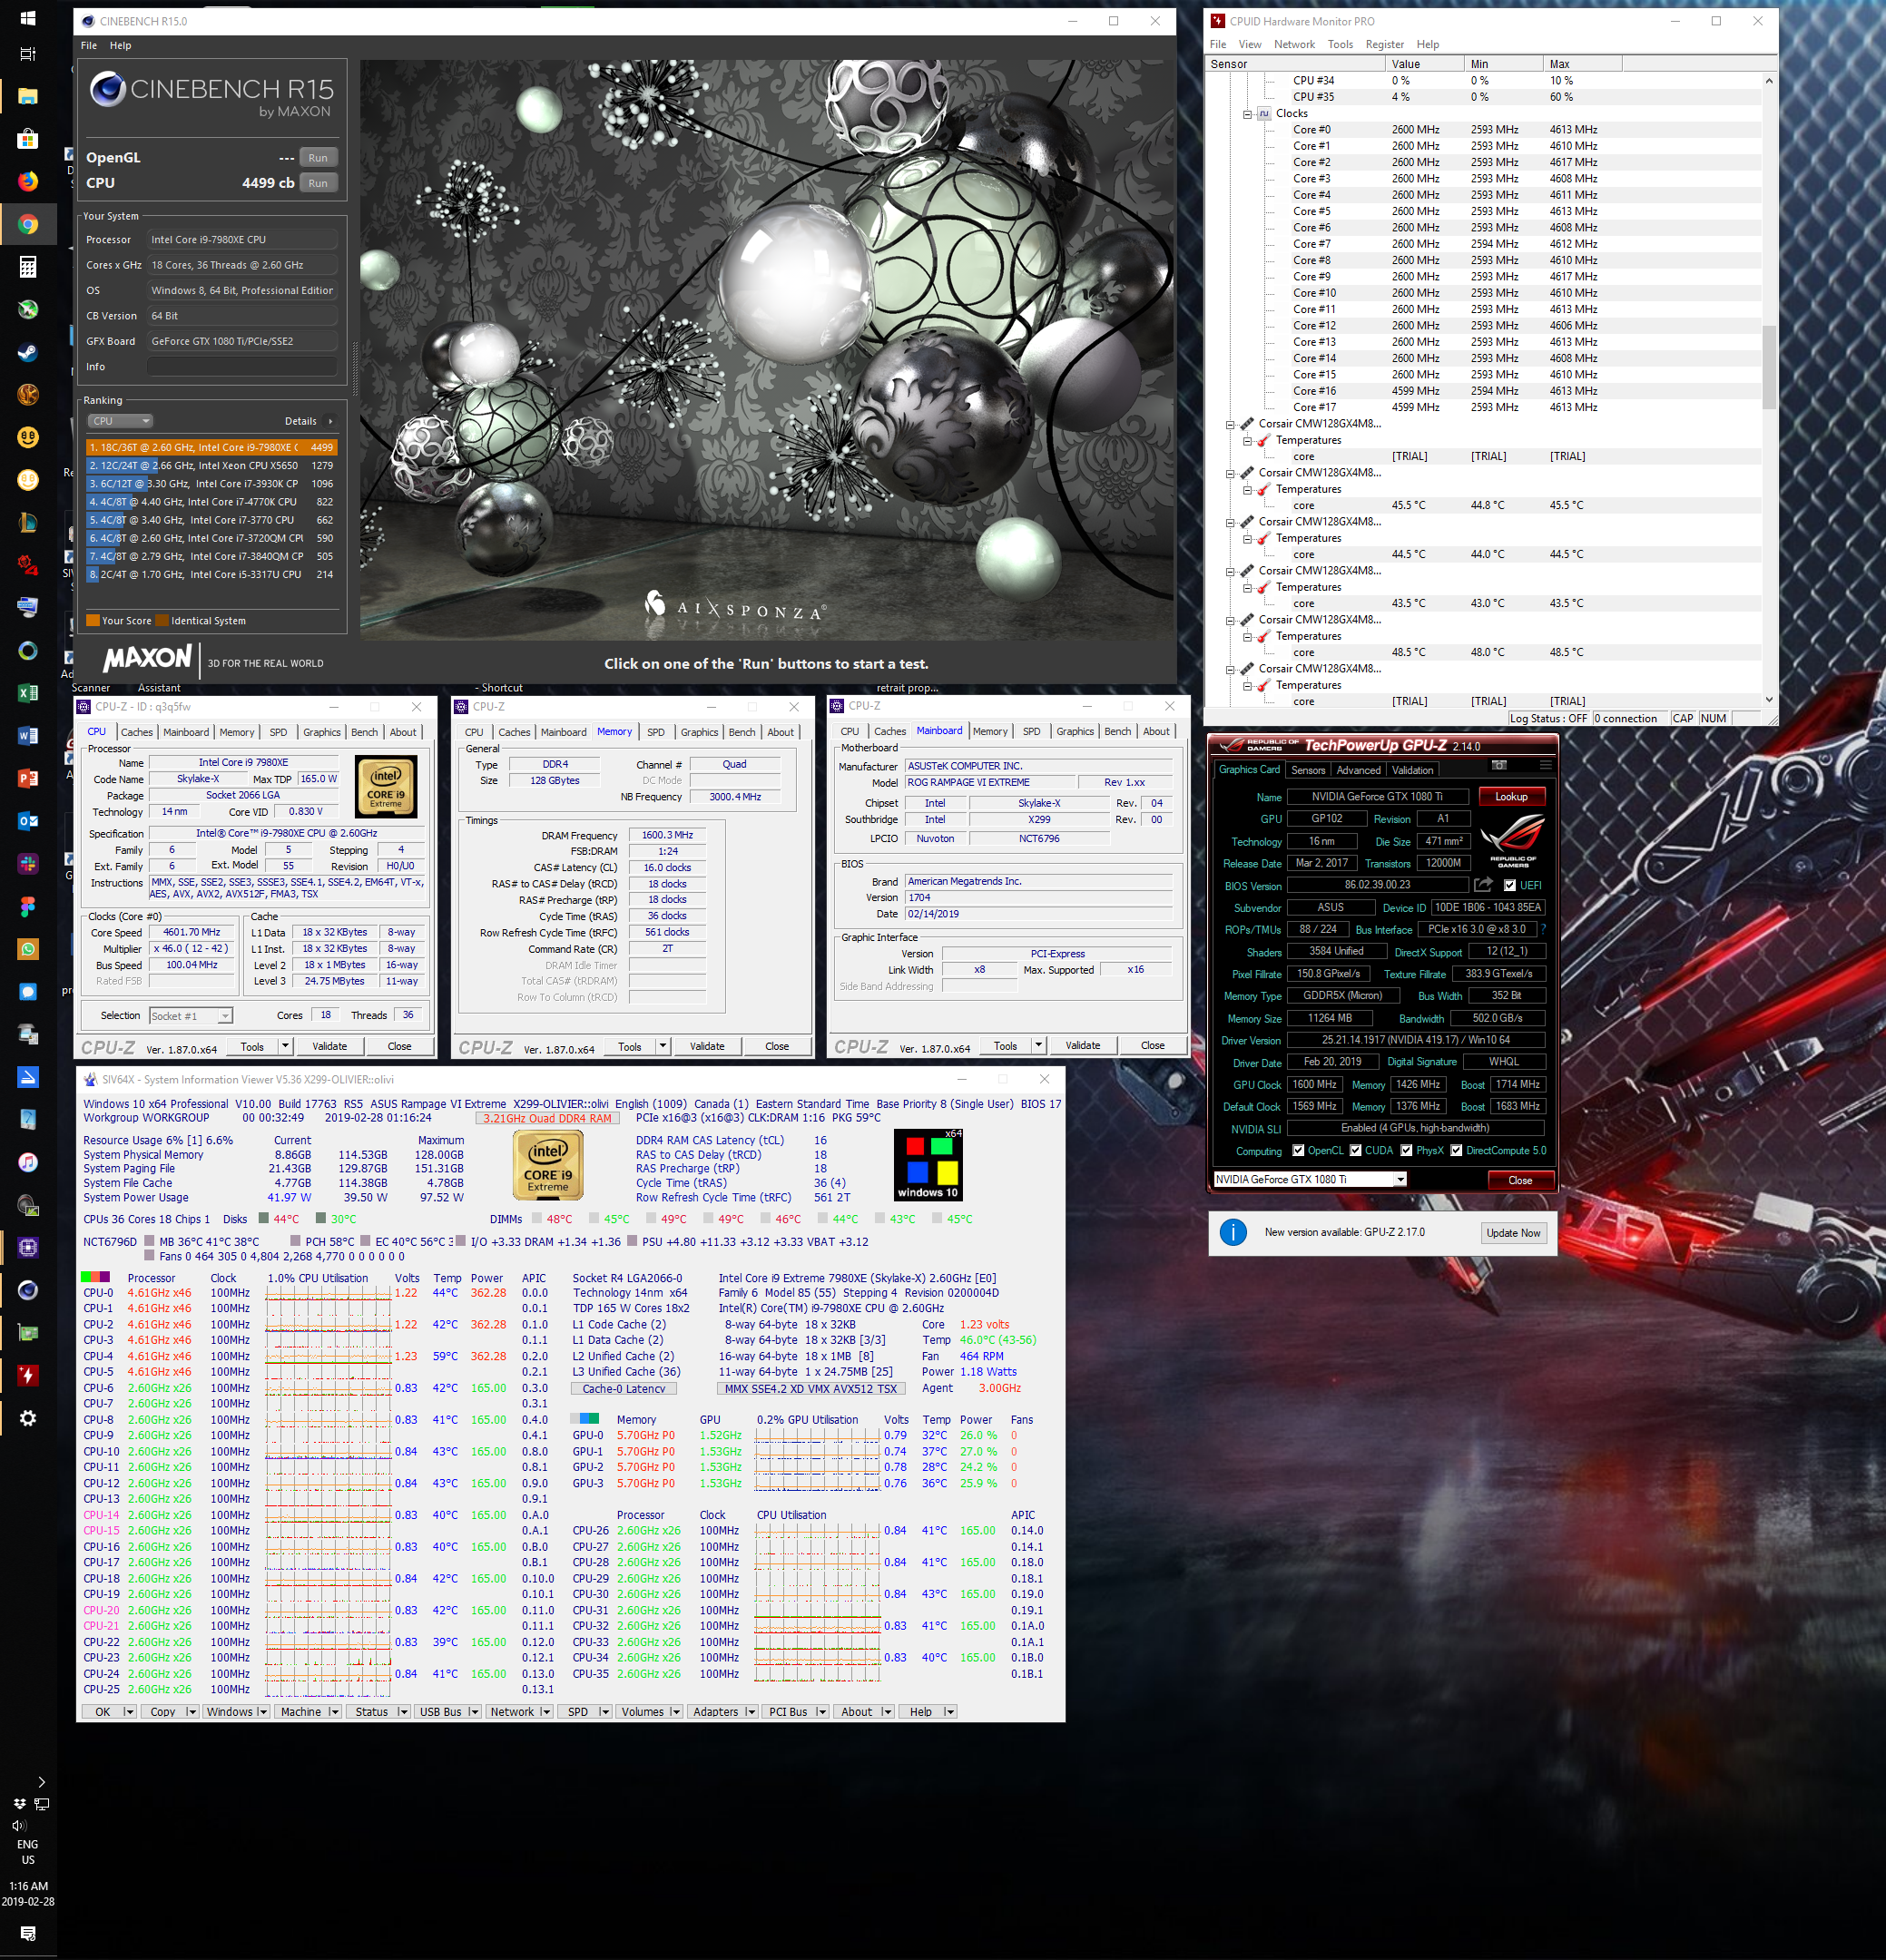This screenshot has width=1886, height=1960.
Task: Open SPD tab in CPU-Z Memory window
Action: click(x=656, y=732)
